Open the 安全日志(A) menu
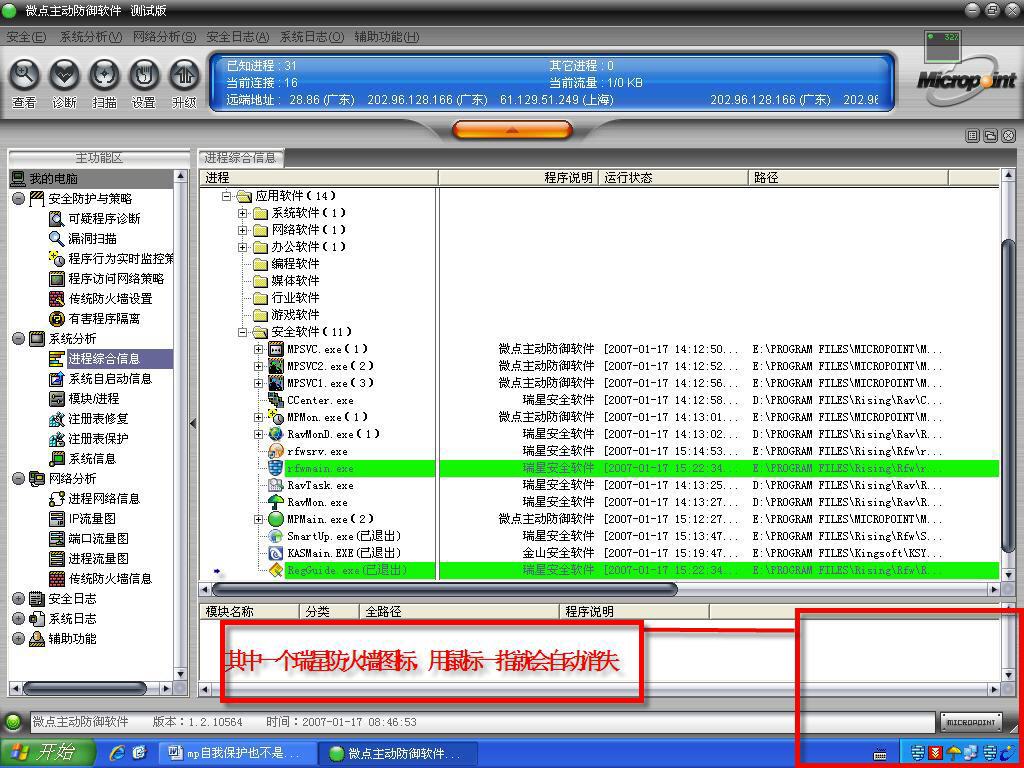 [238, 37]
